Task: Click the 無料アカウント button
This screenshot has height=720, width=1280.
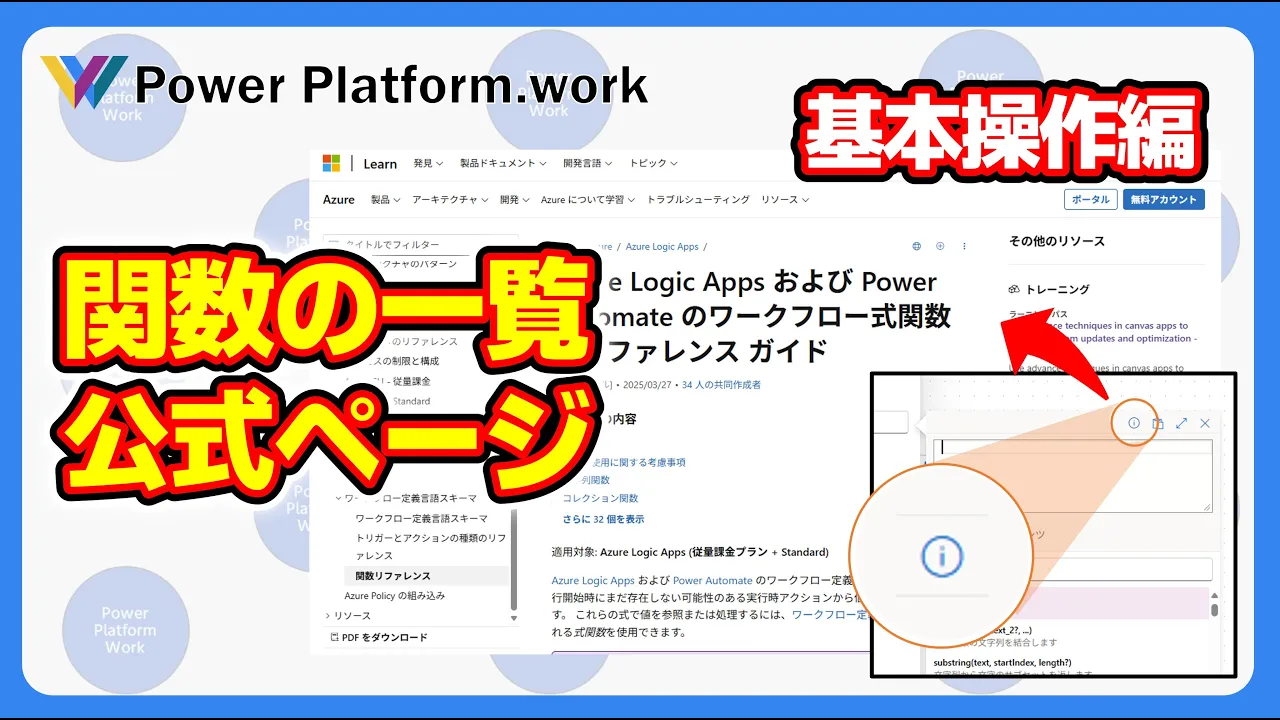Action: [x=1163, y=199]
